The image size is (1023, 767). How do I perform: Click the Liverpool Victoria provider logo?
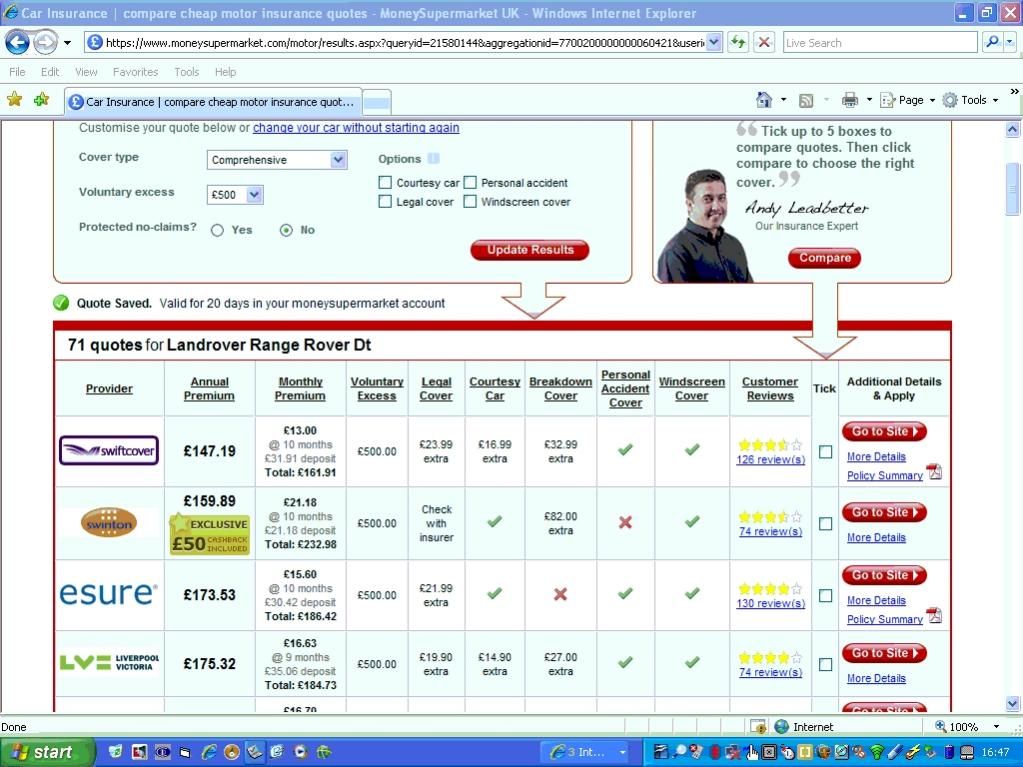[109, 663]
